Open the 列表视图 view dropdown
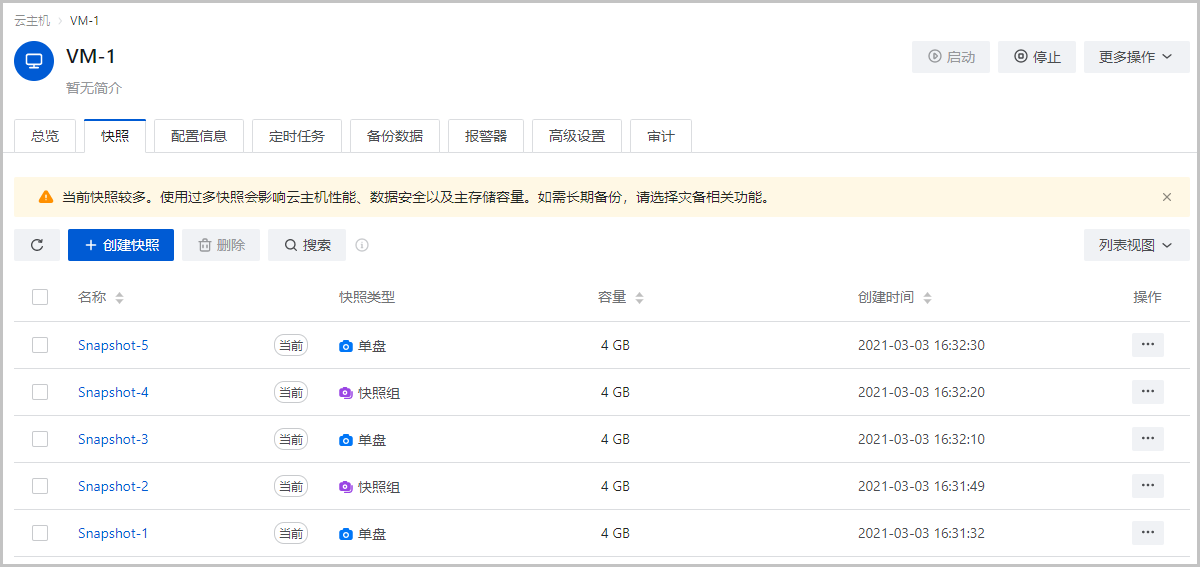Image resolution: width=1200 pixels, height=567 pixels. (1136, 245)
